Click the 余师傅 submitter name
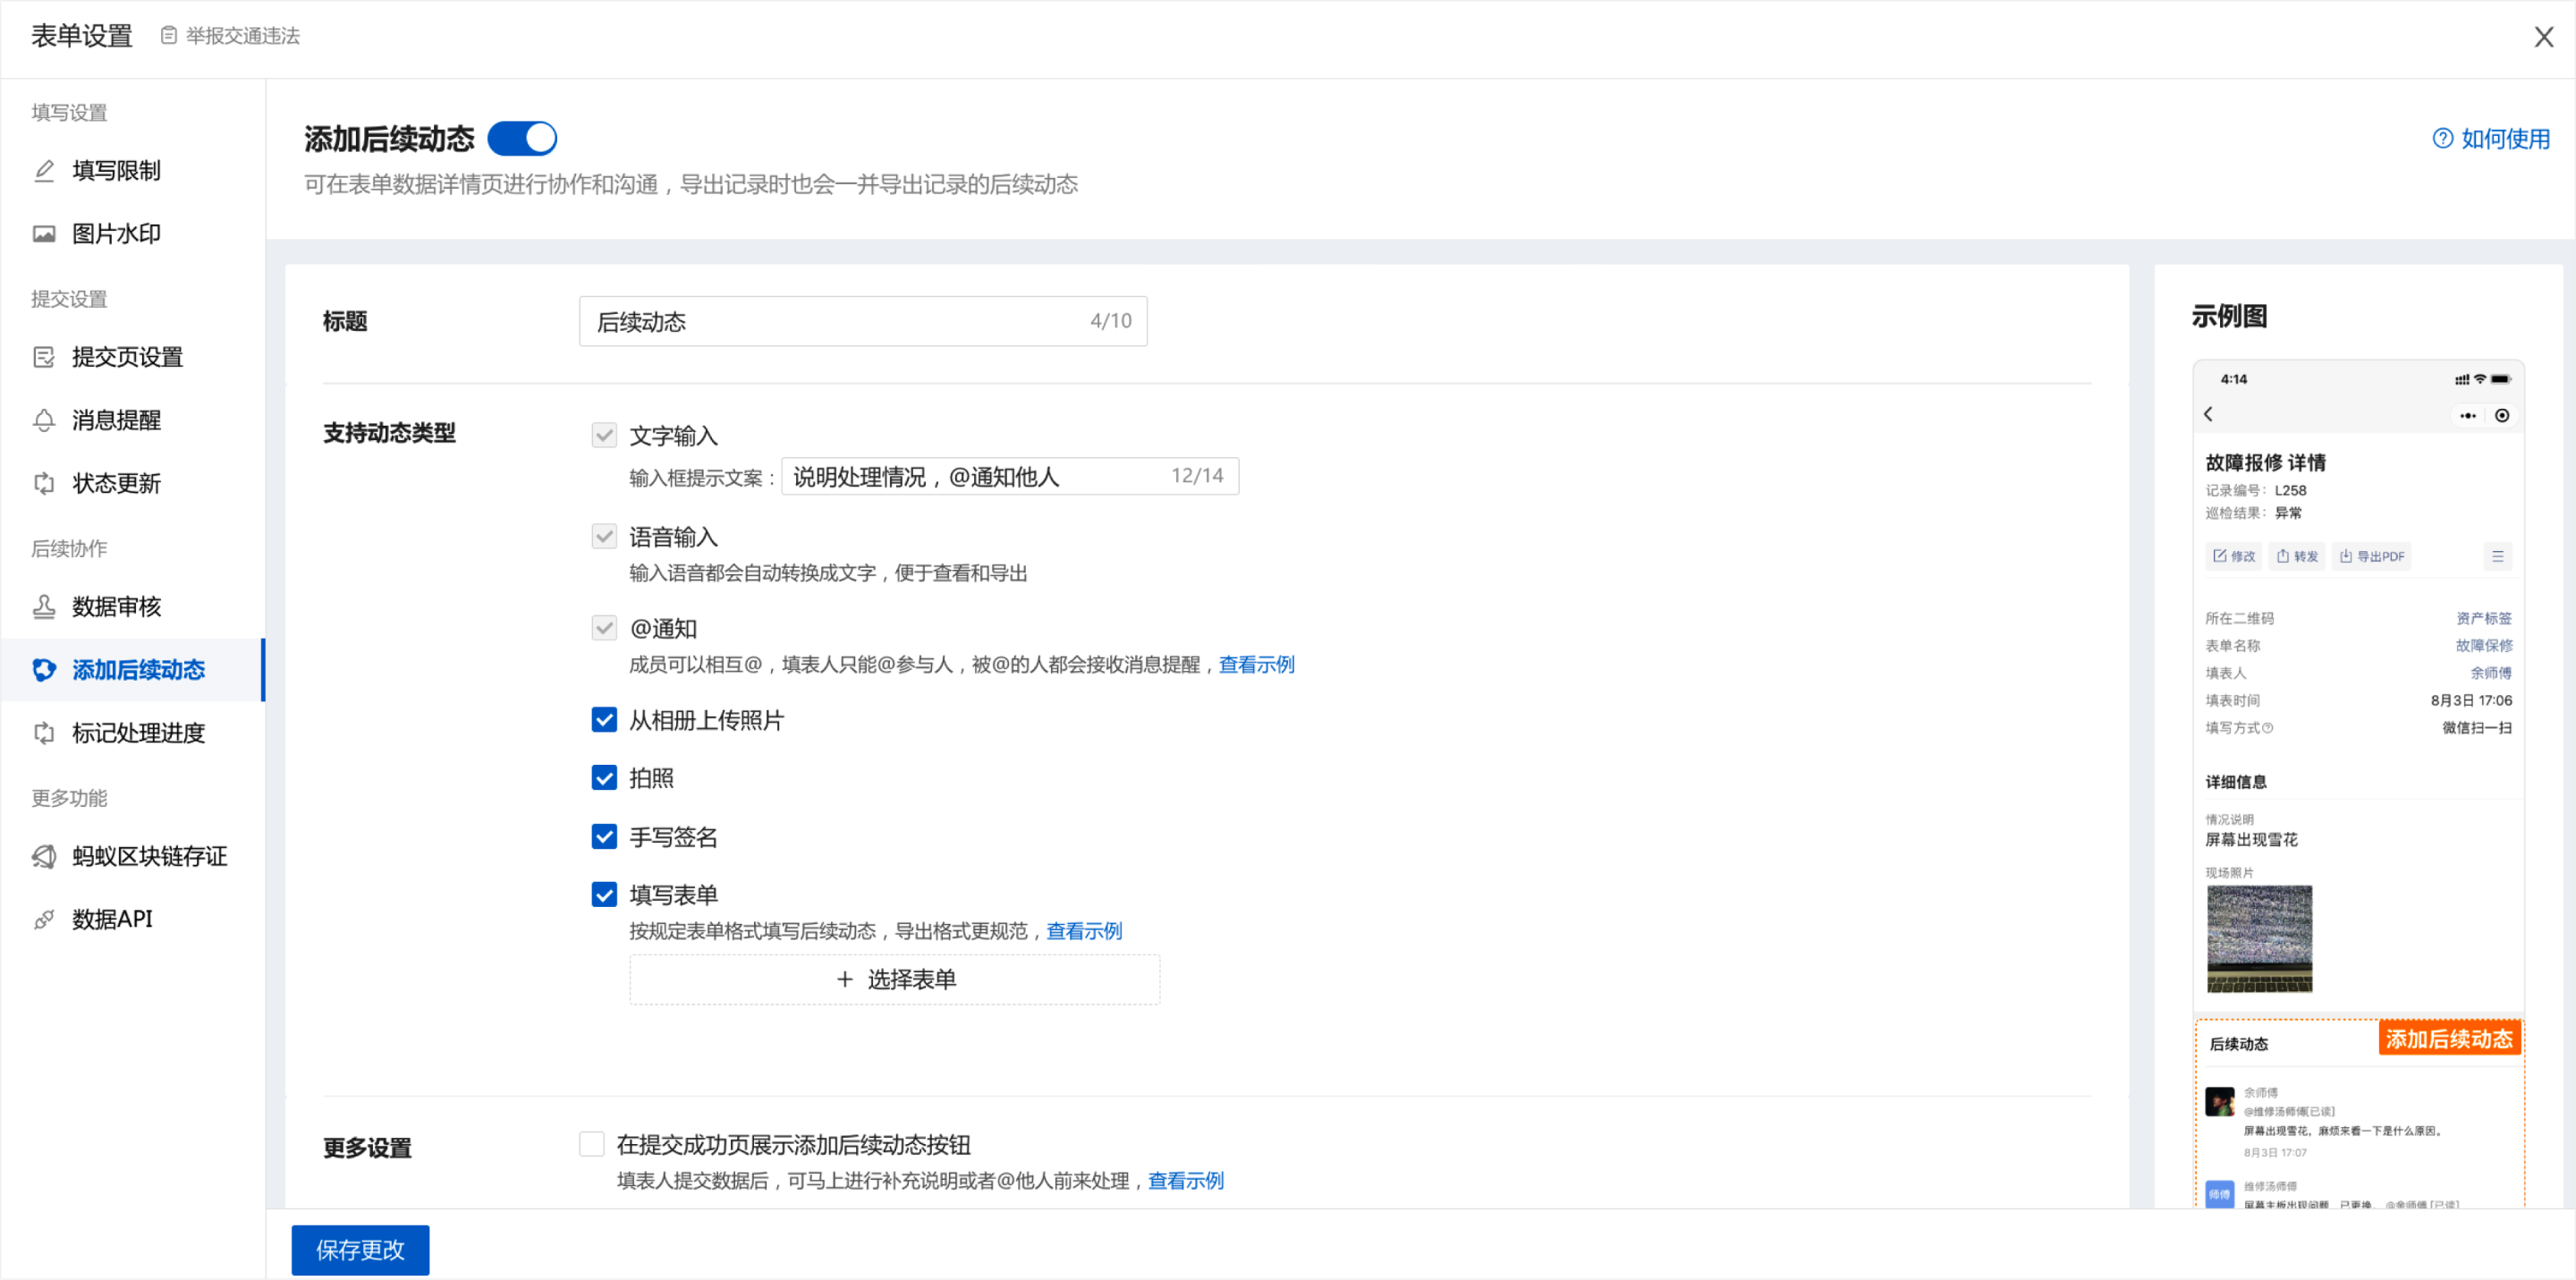This screenshot has width=2576, height=1280. 2491,673
